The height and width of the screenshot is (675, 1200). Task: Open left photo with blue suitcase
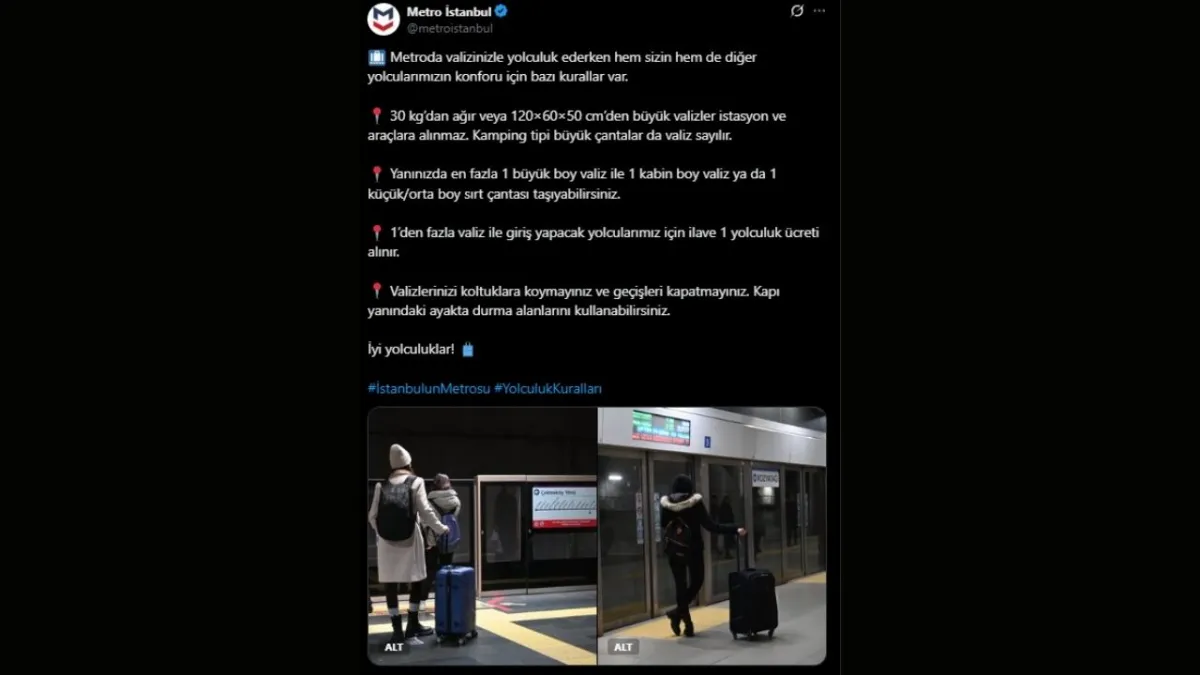[482, 536]
